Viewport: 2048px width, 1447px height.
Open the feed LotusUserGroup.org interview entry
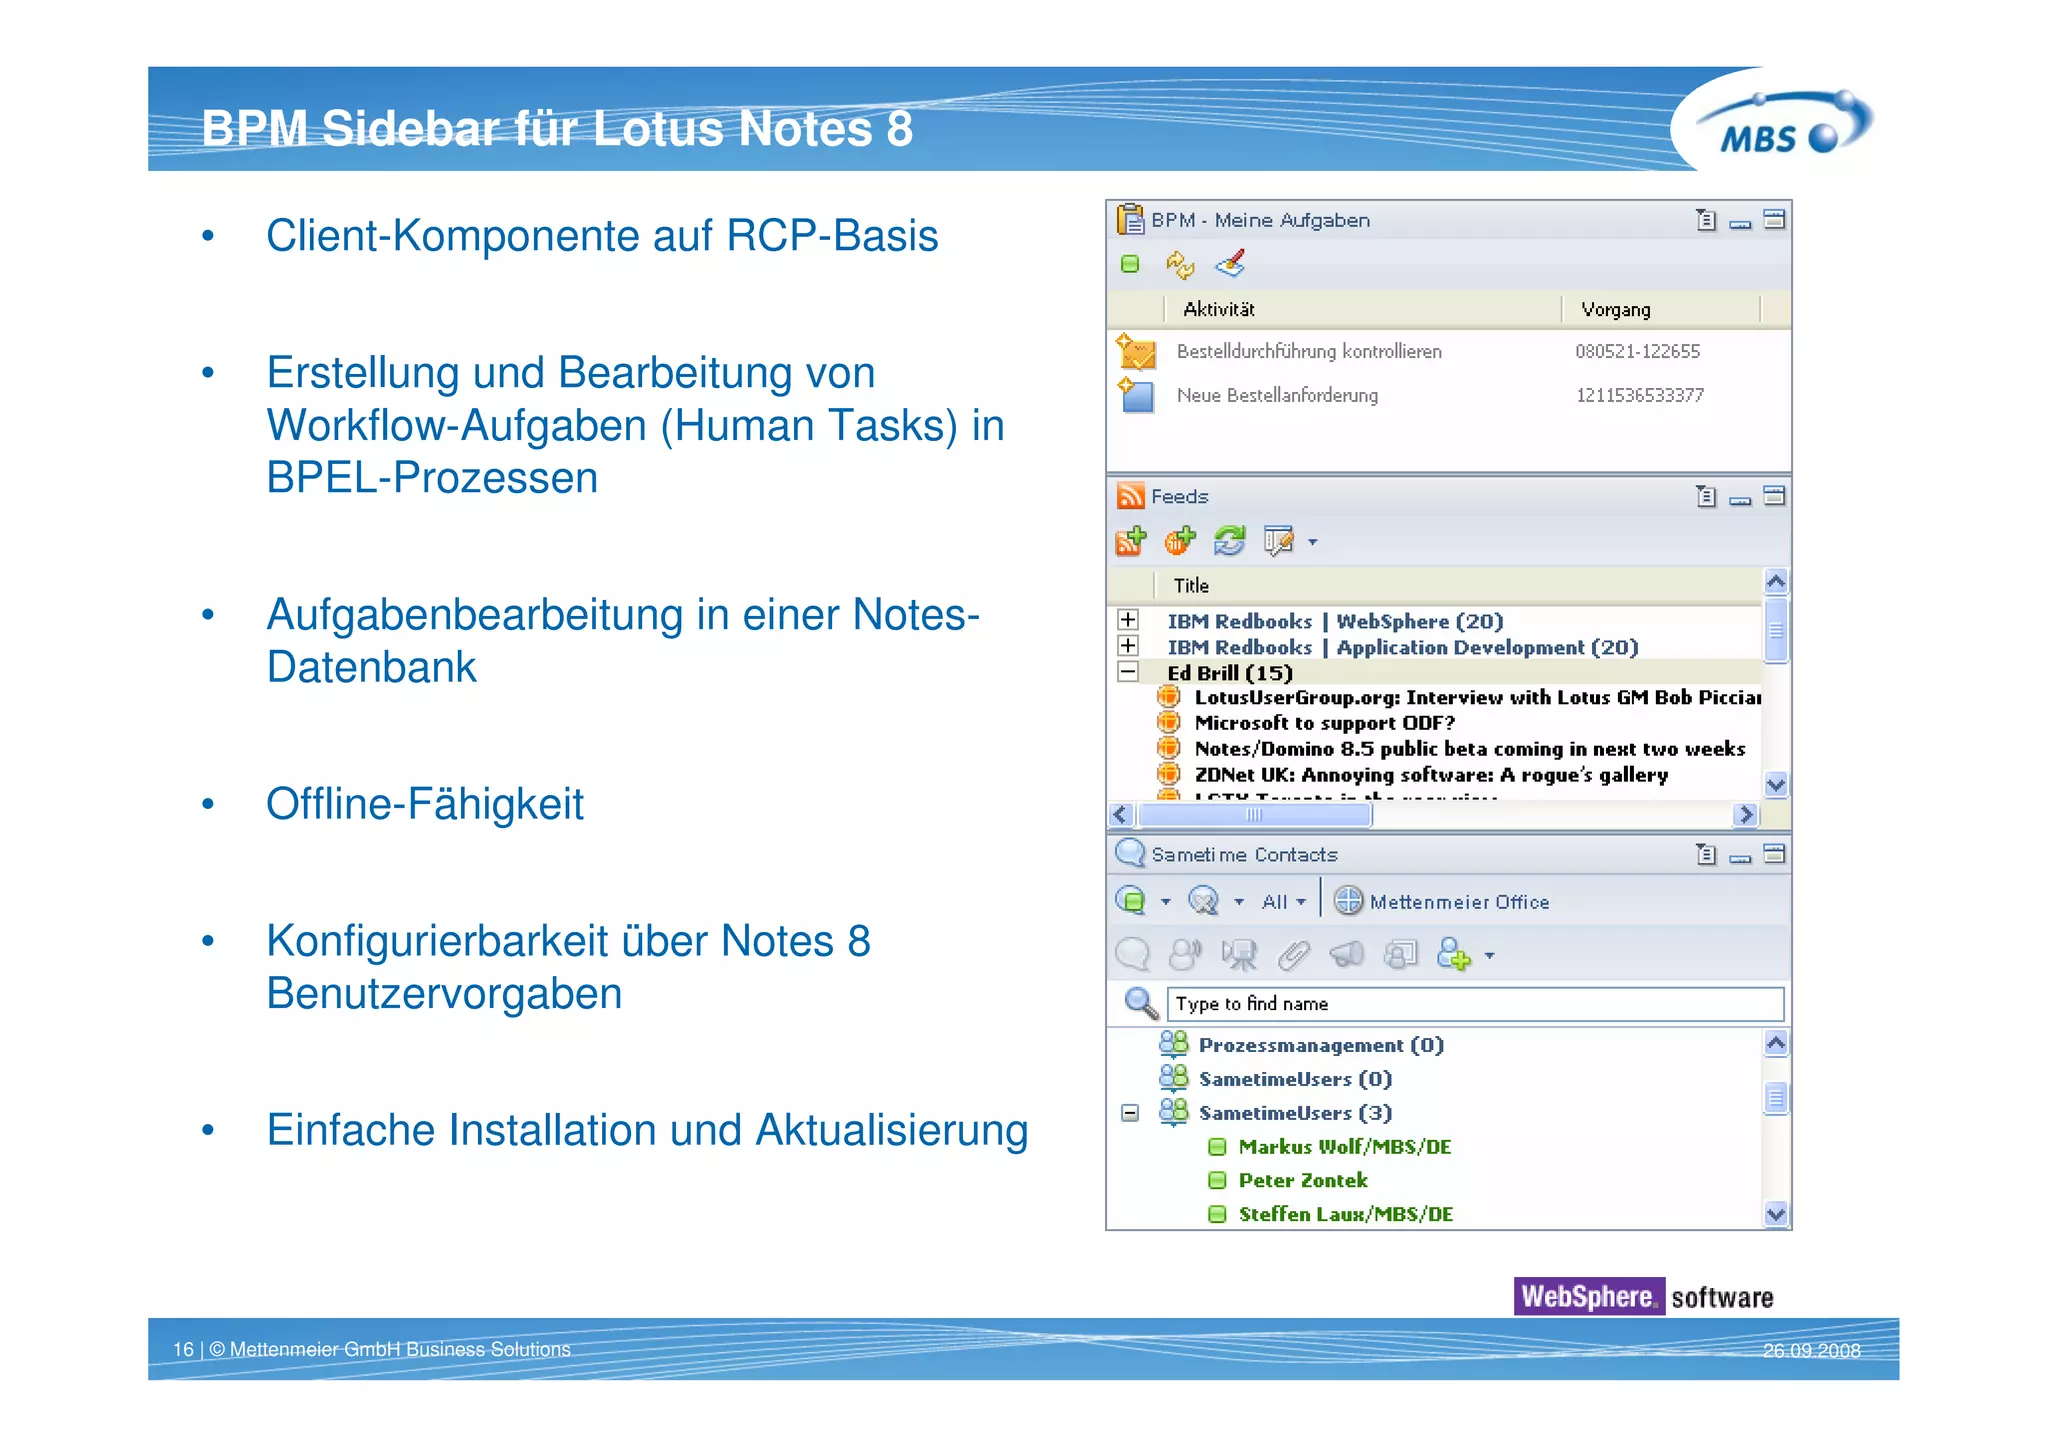tap(1477, 698)
